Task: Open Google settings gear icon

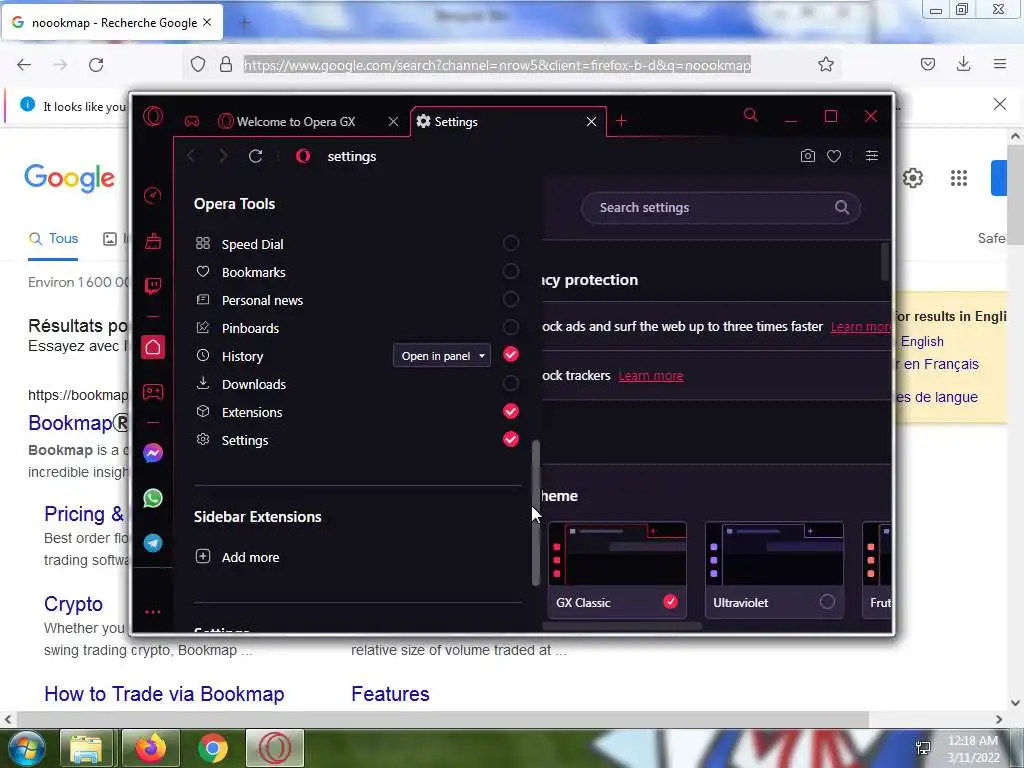Action: pos(913,178)
